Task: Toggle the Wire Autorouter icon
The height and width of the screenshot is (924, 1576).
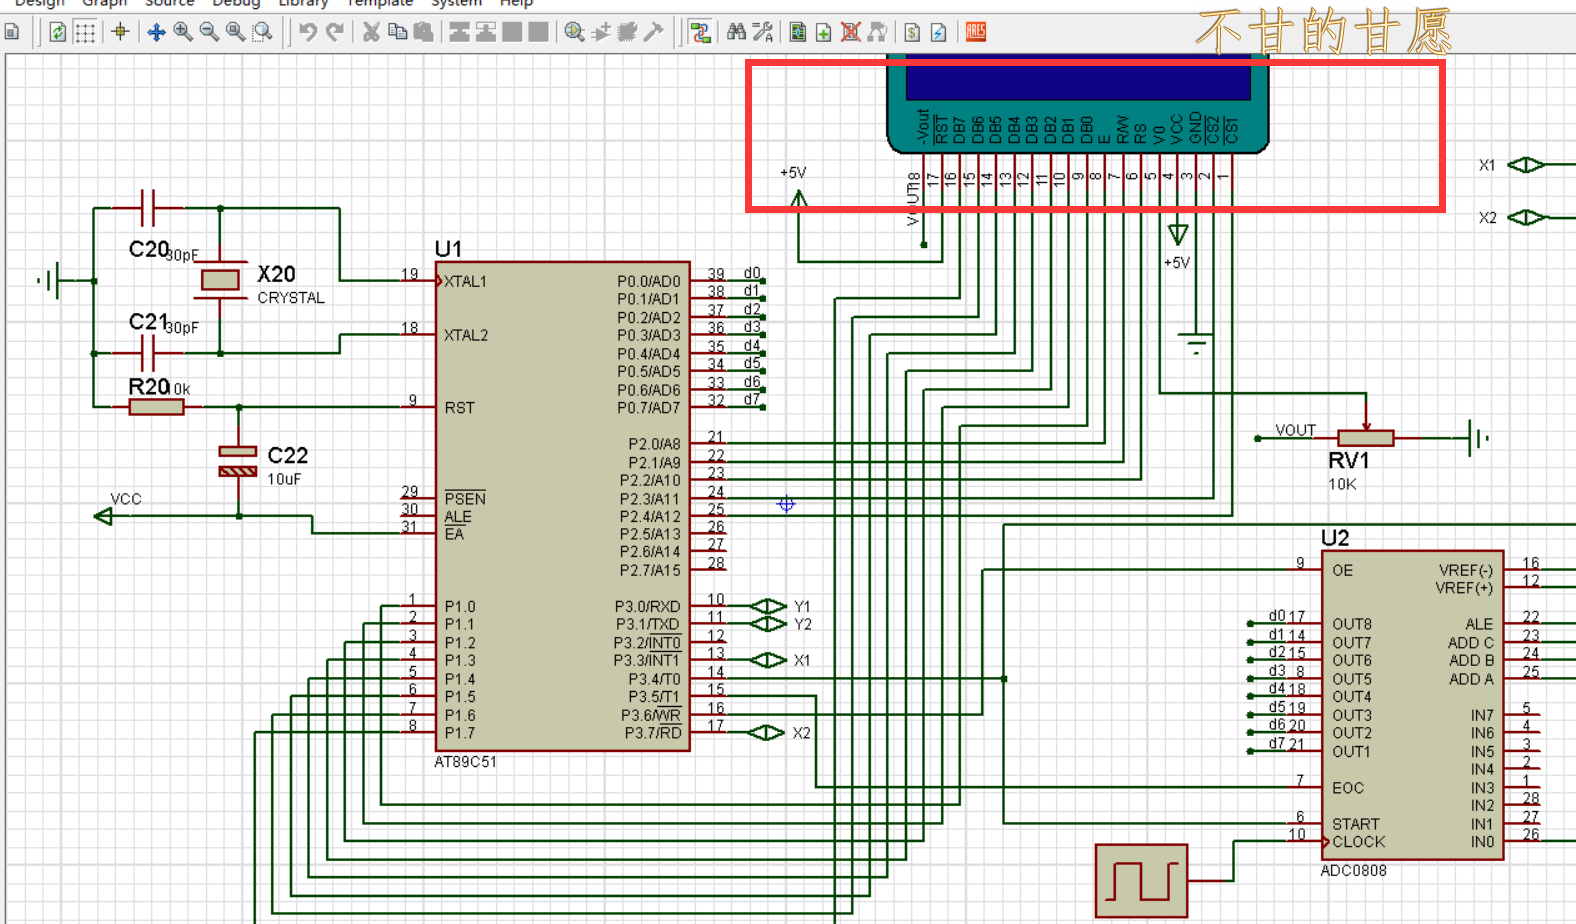Action: point(700,32)
